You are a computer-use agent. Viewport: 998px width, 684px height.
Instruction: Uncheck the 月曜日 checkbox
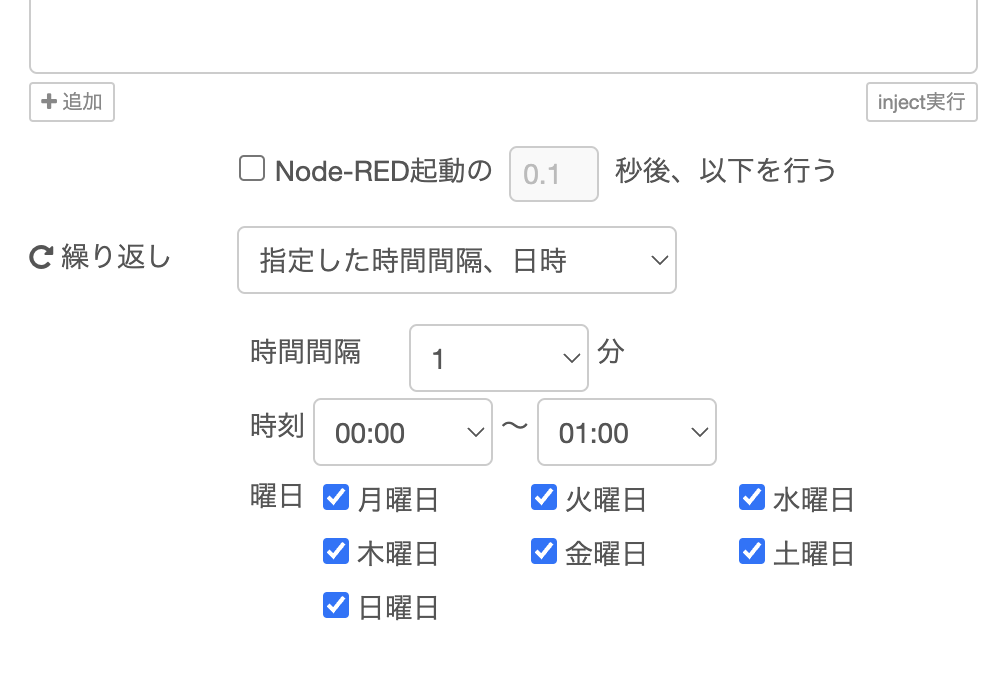[x=336, y=497]
